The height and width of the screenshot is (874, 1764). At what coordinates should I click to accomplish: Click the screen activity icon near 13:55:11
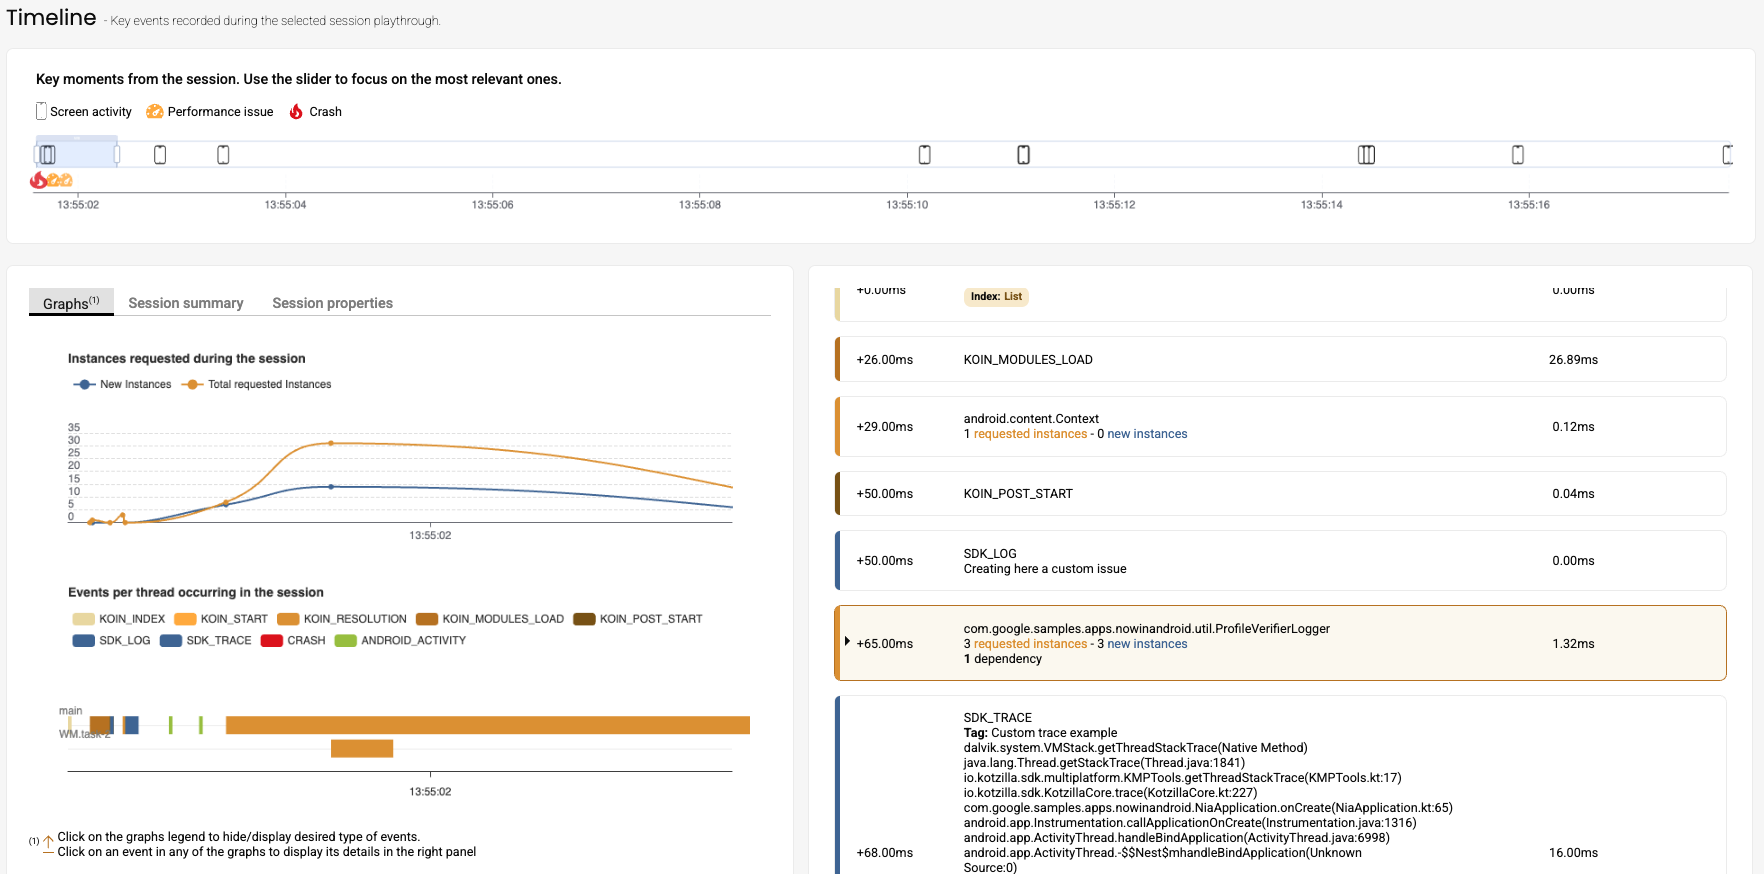pos(1023,155)
